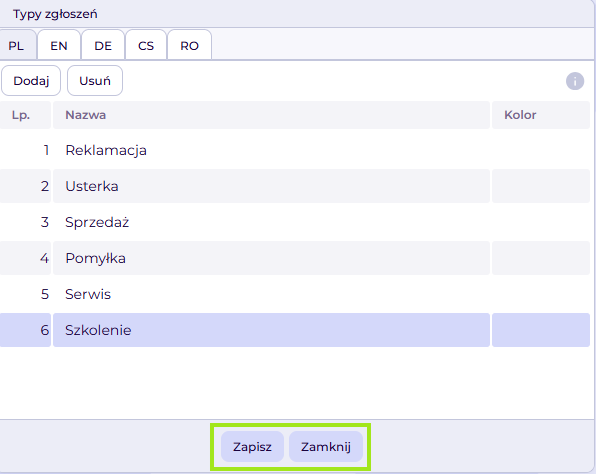Select the Usterka row
The image size is (596, 474).
pos(295,186)
